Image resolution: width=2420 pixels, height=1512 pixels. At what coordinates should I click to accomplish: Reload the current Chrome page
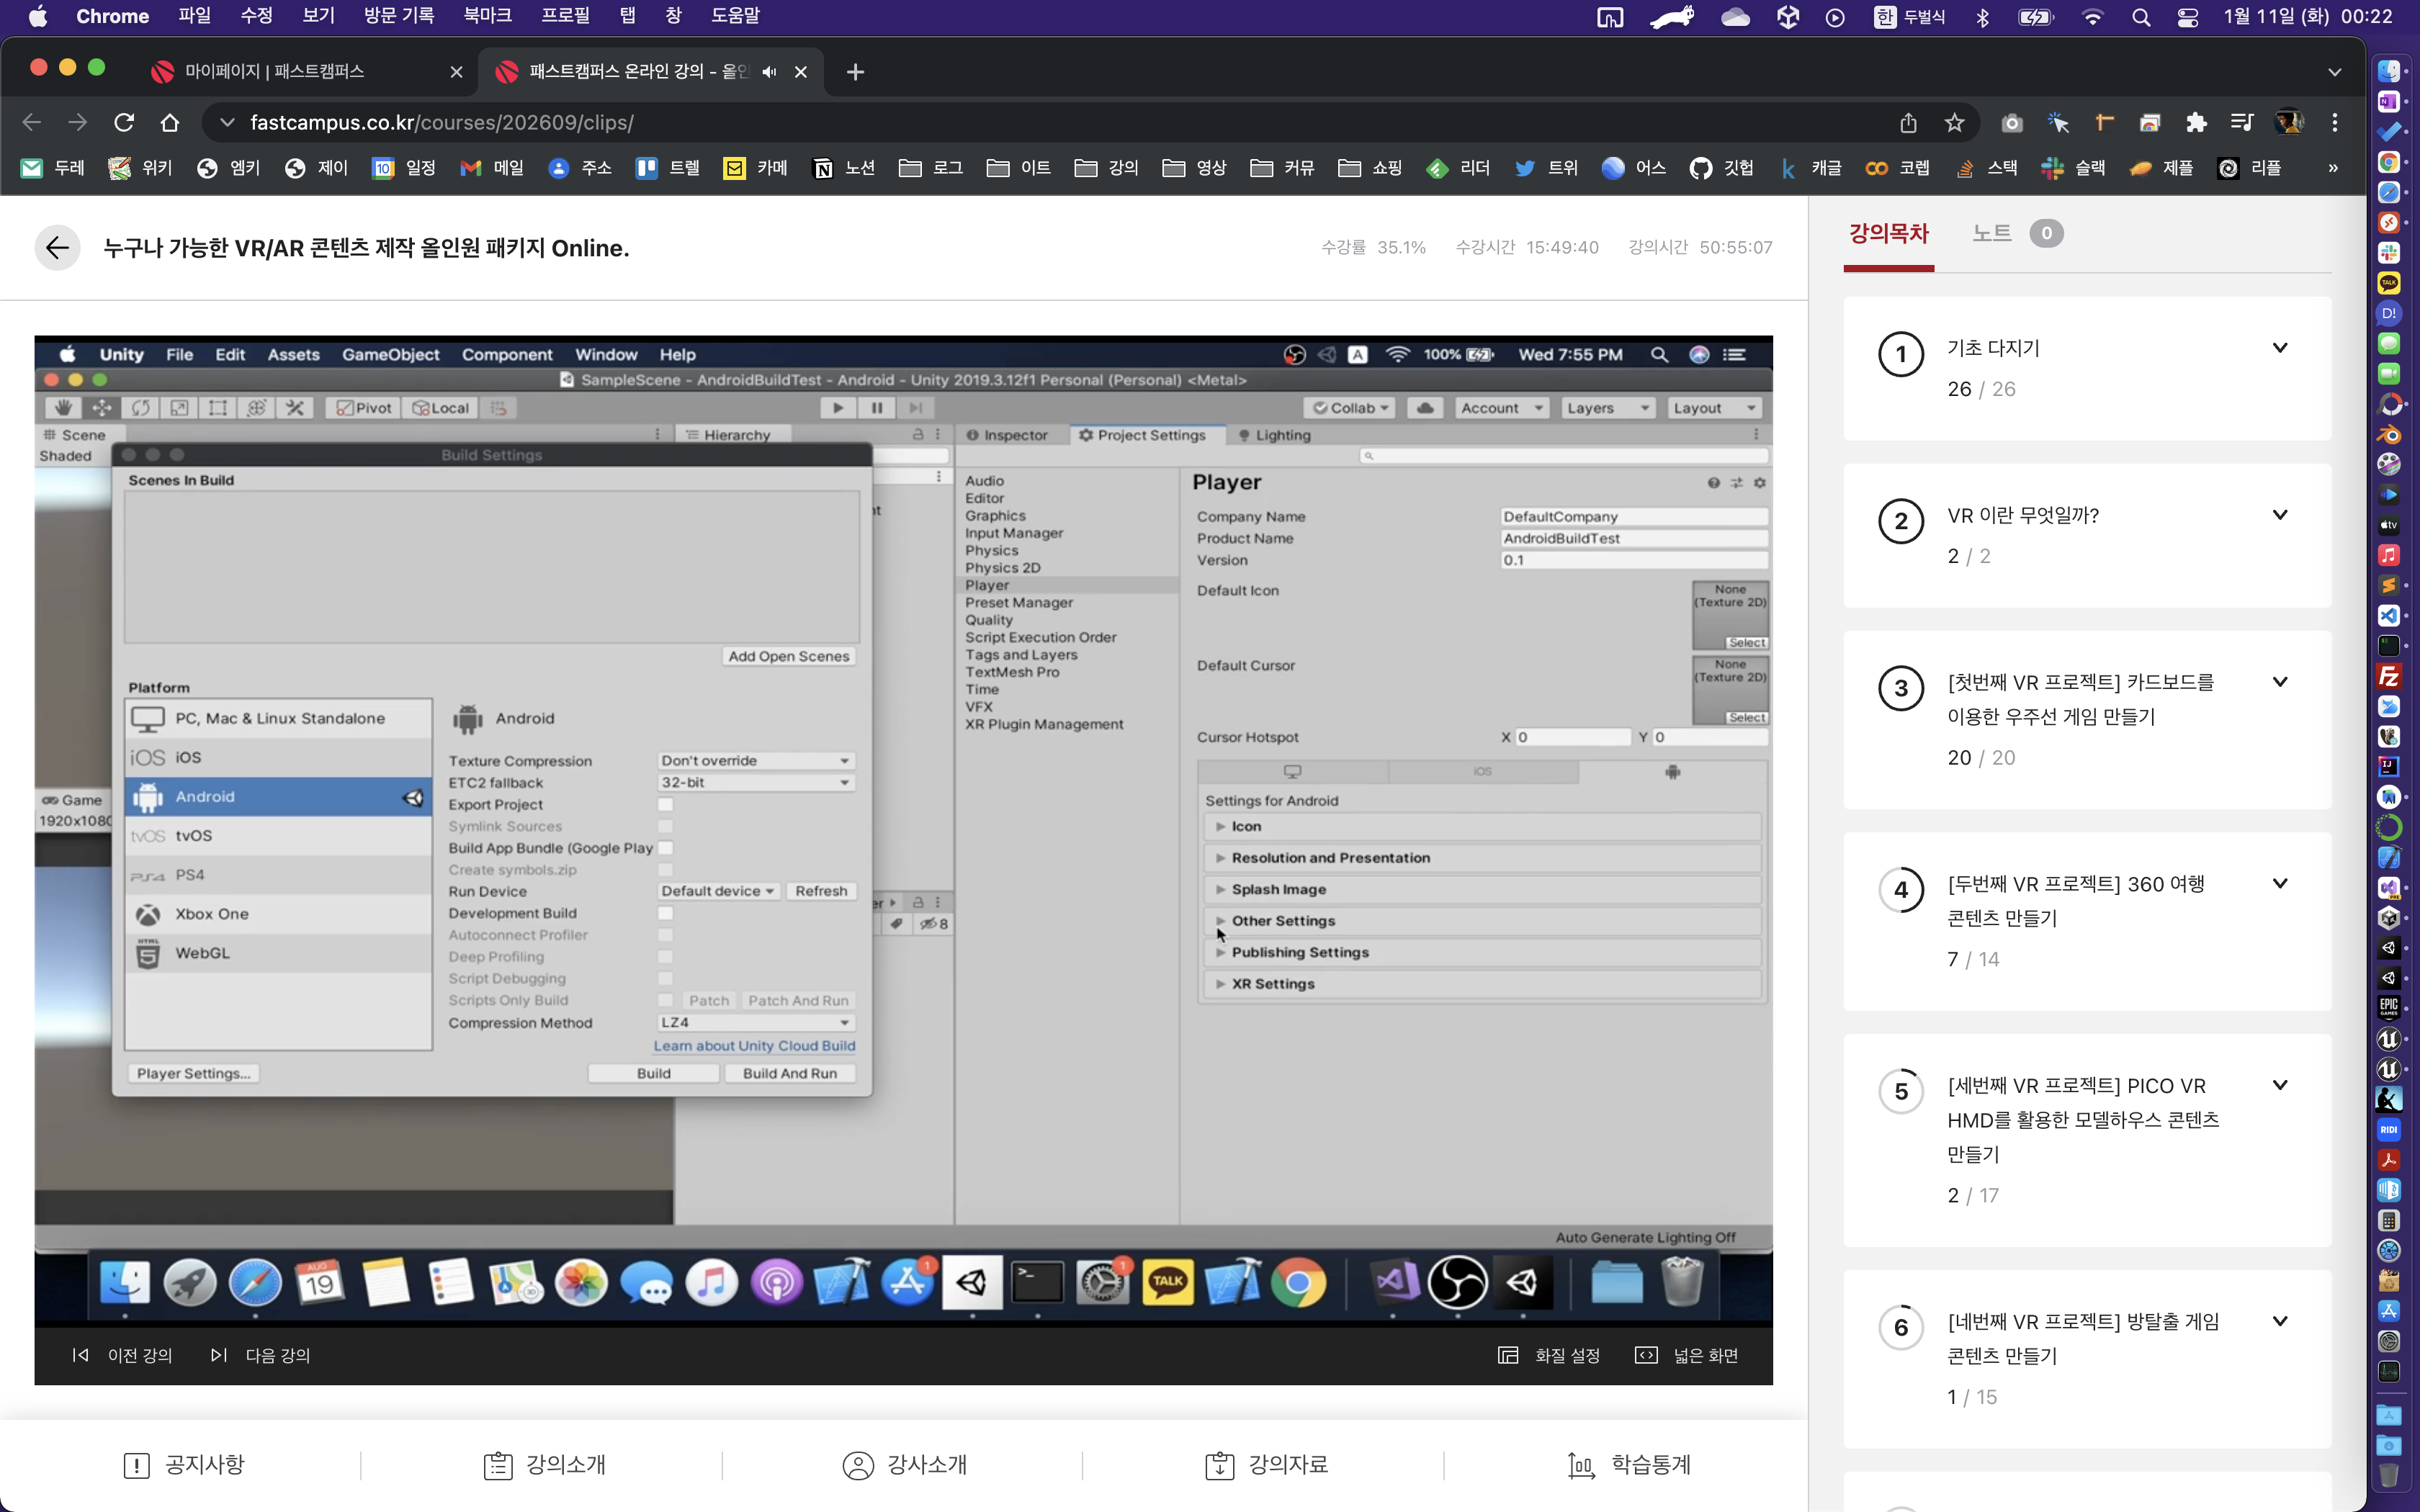(x=124, y=122)
